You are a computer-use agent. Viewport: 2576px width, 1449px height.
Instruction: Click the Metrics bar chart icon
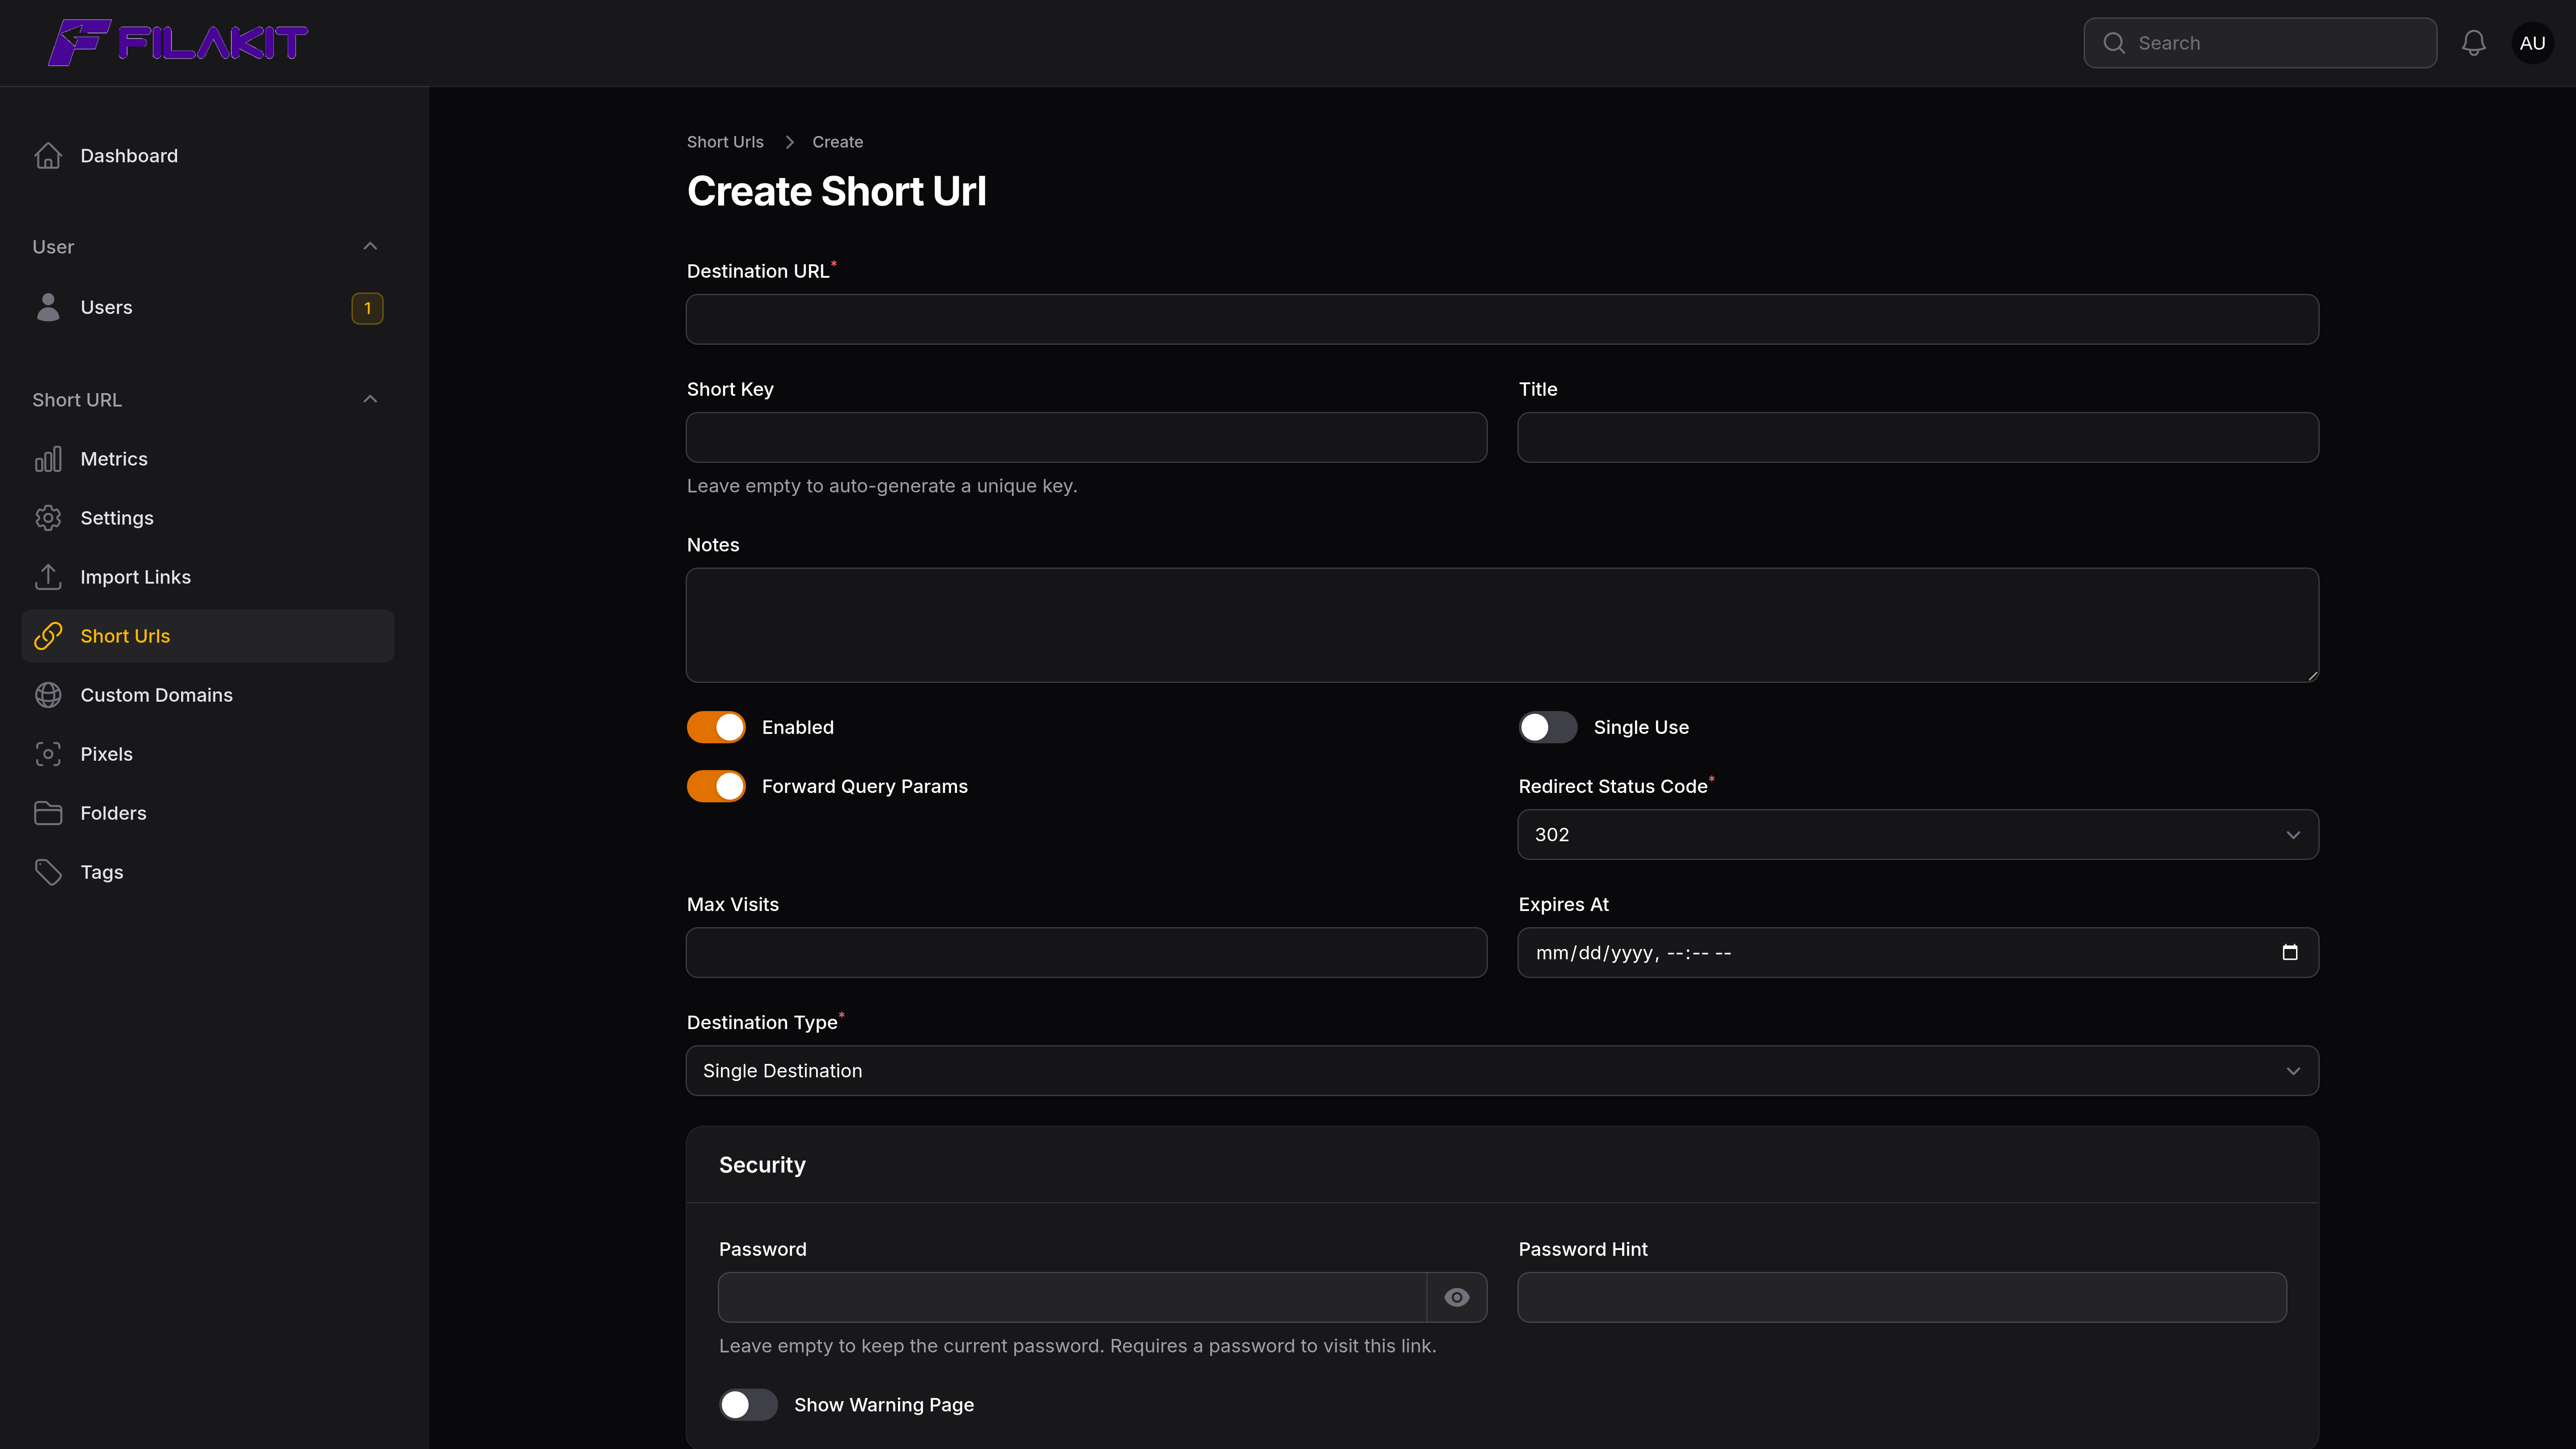tap(48, 459)
